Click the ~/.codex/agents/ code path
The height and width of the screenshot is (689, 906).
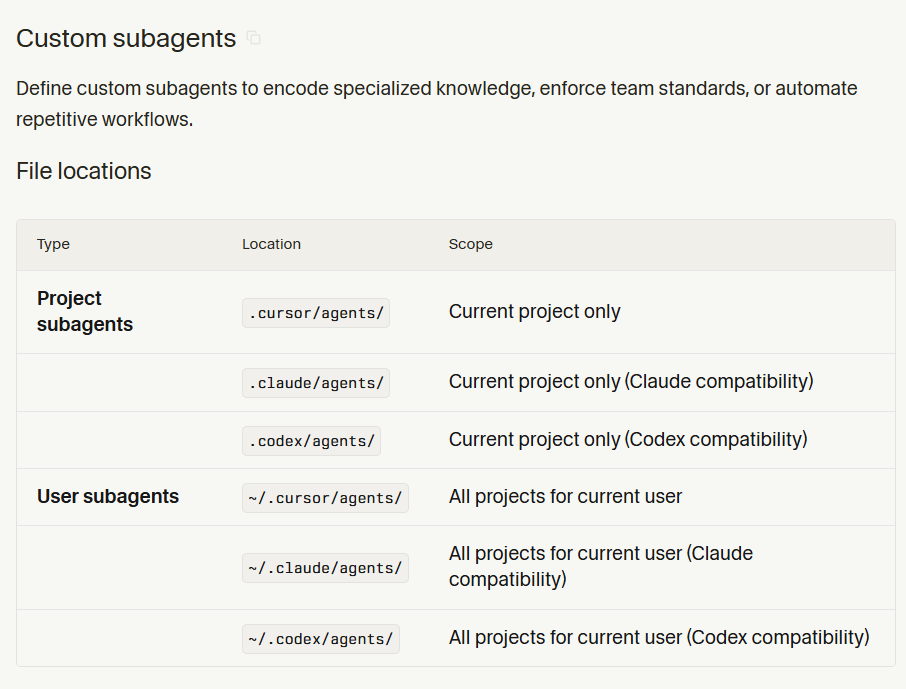click(321, 639)
